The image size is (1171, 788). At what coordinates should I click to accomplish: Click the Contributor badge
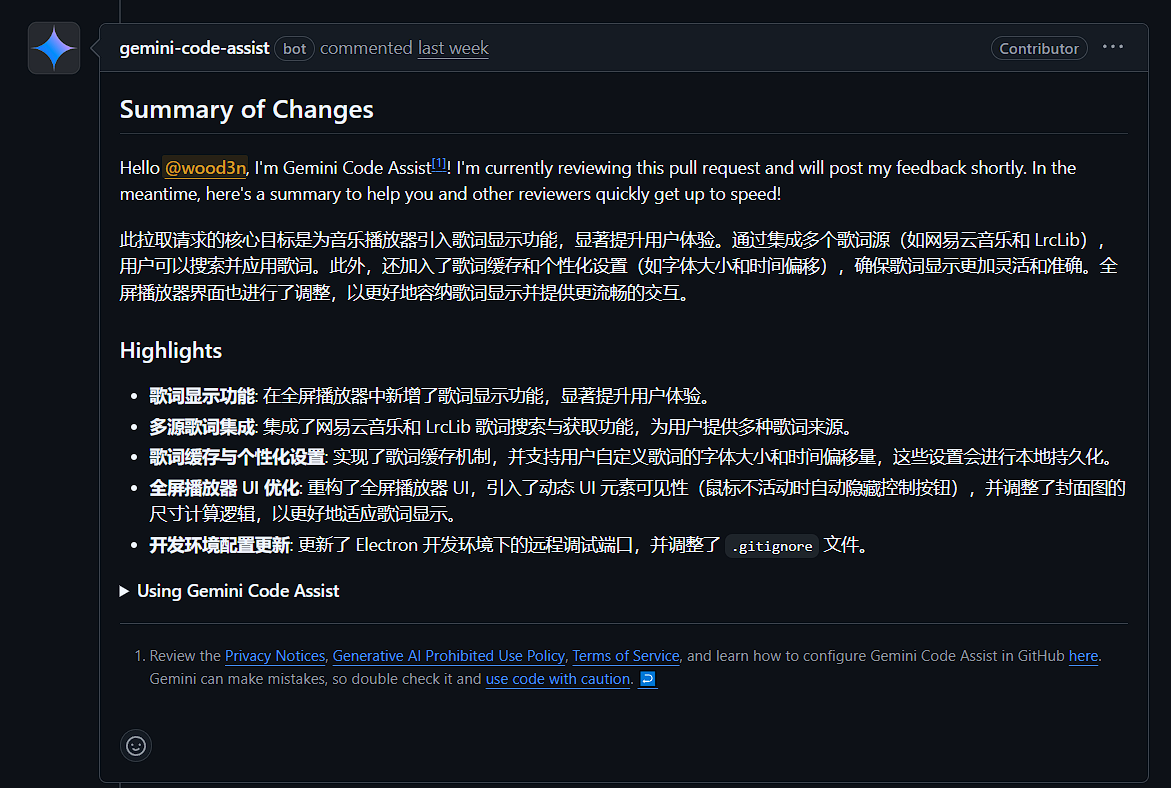[1039, 48]
